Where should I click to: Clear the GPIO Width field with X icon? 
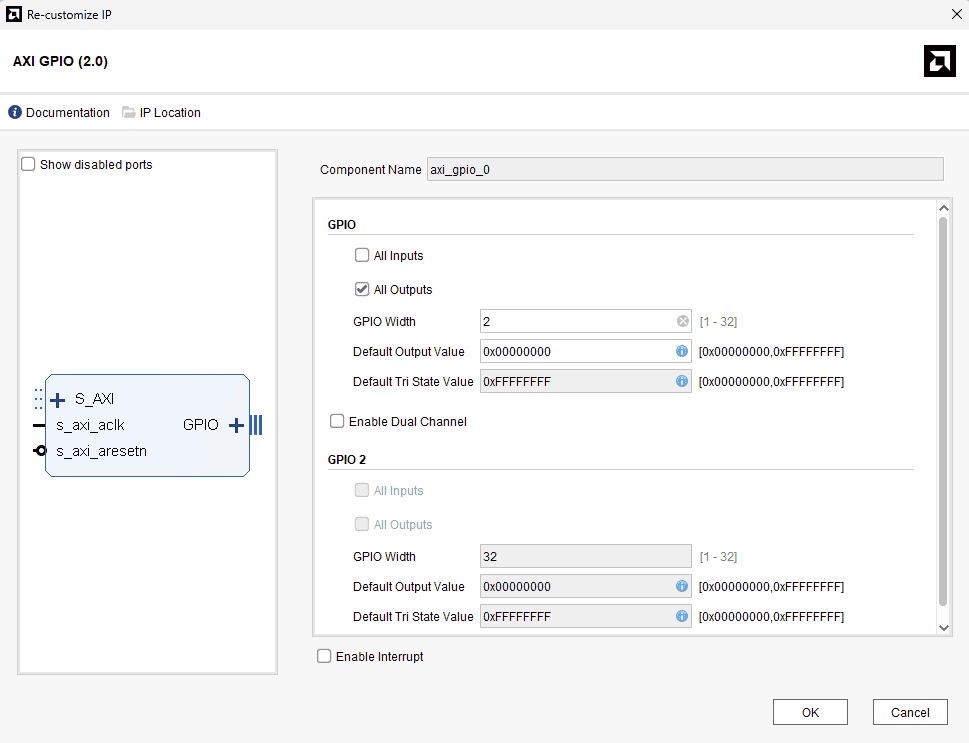(682, 322)
